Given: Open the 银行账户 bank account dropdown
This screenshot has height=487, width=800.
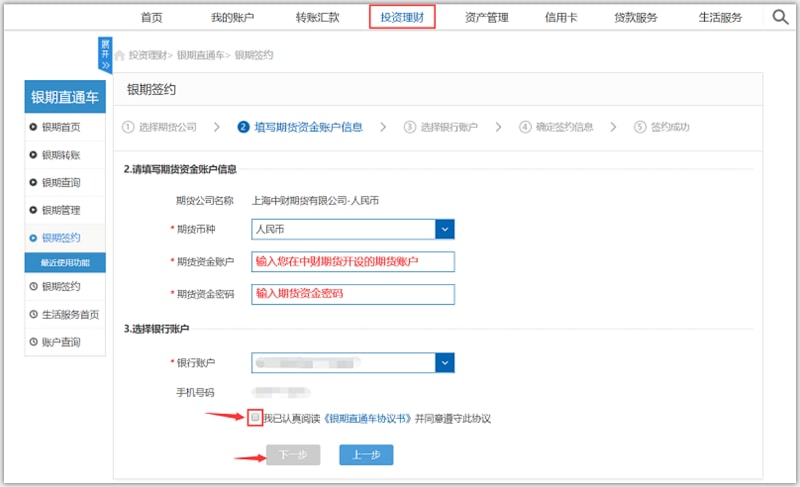Looking at the screenshot, I should [445, 363].
